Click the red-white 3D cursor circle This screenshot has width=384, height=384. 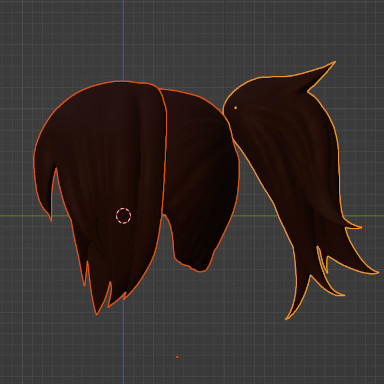click(123, 216)
